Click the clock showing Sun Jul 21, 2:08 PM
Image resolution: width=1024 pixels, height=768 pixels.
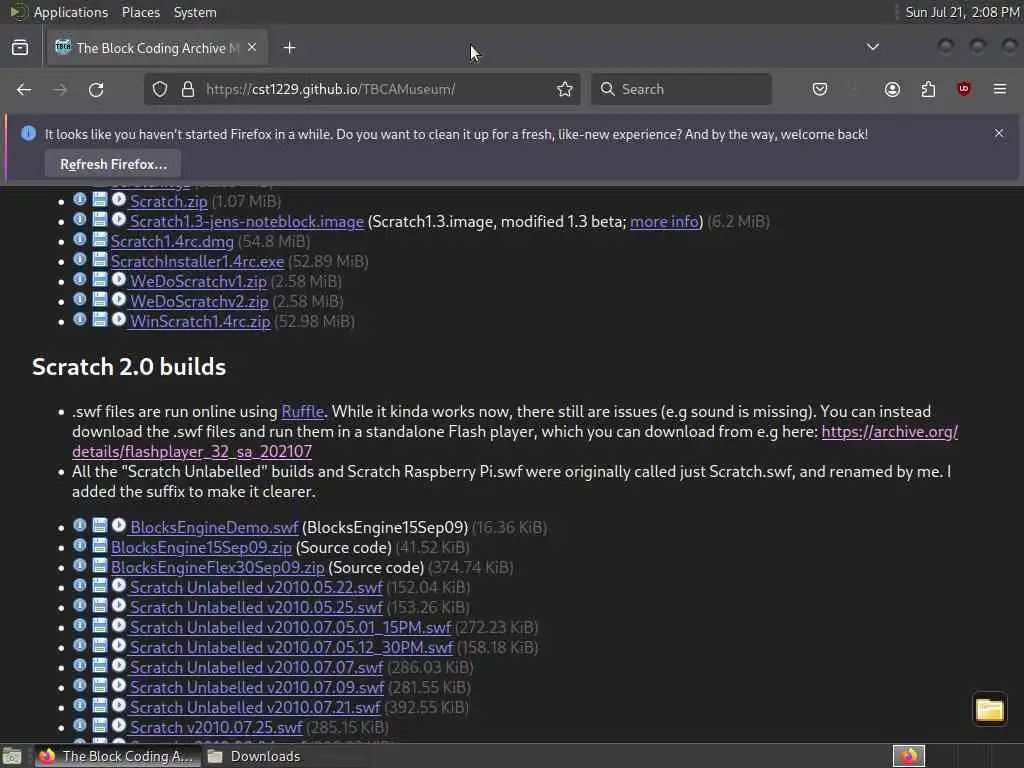click(x=962, y=12)
